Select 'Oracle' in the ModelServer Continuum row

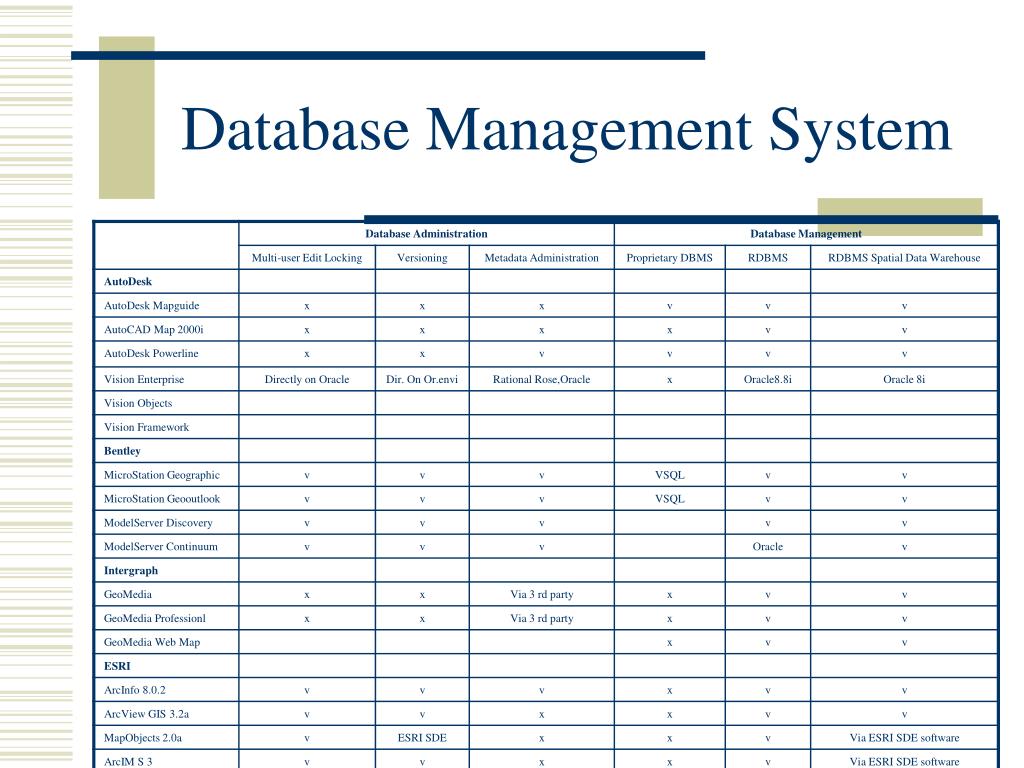pyautogui.click(x=768, y=547)
